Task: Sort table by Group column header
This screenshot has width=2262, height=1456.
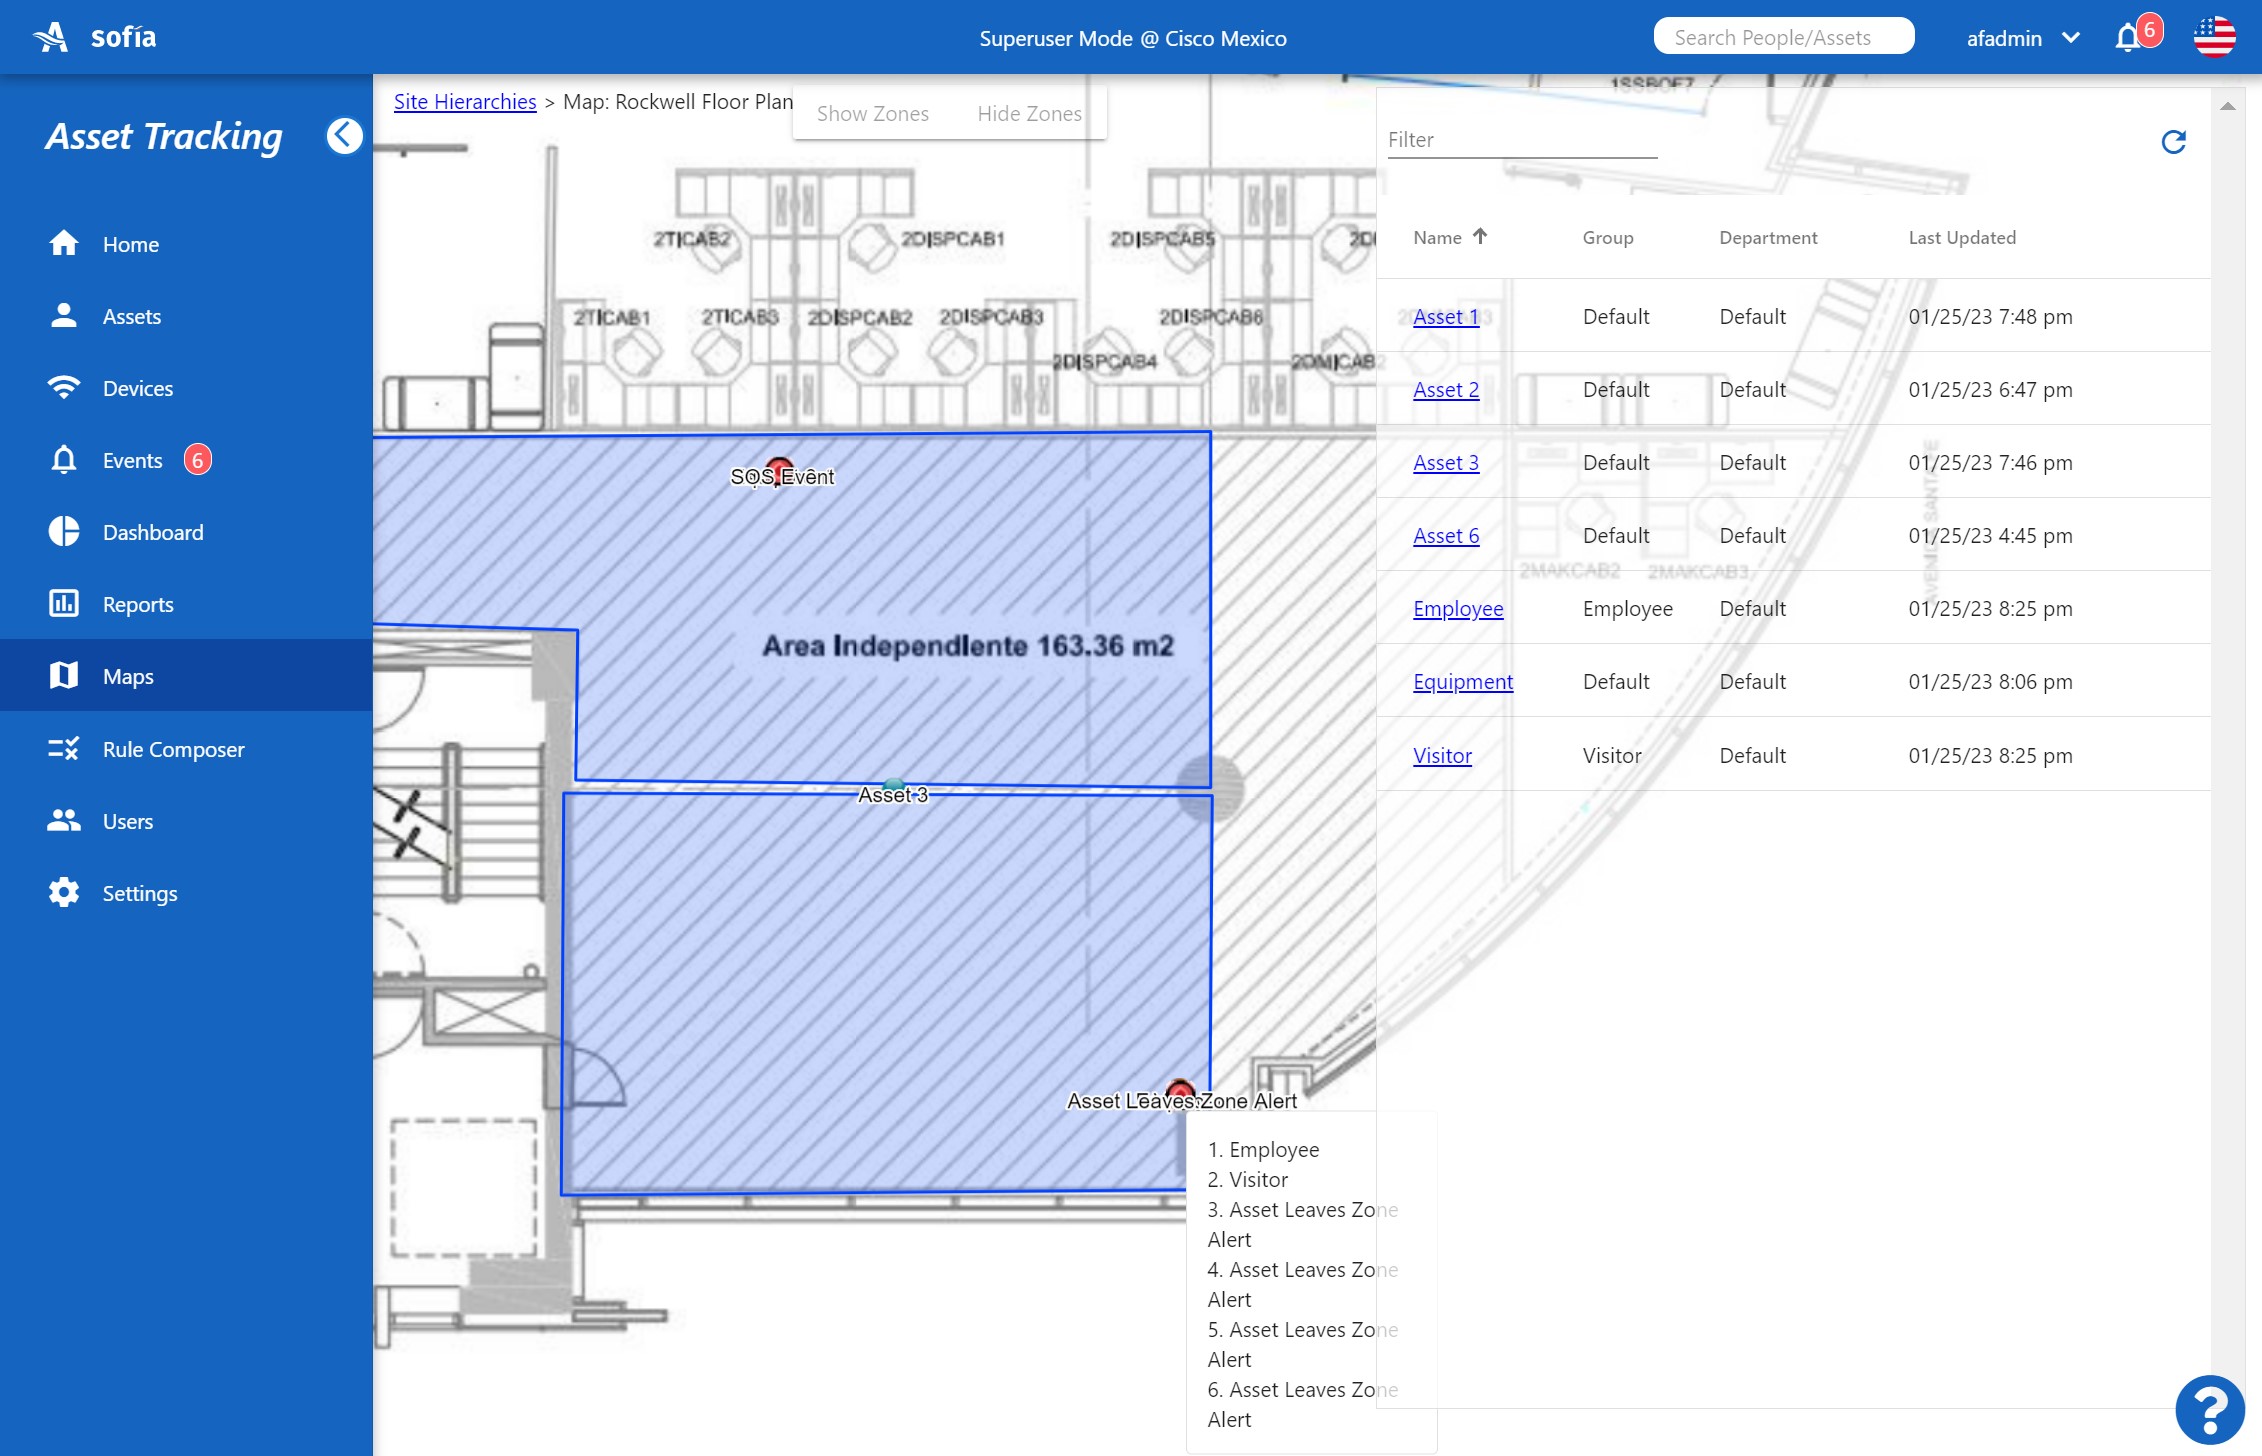Action: [x=1607, y=238]
